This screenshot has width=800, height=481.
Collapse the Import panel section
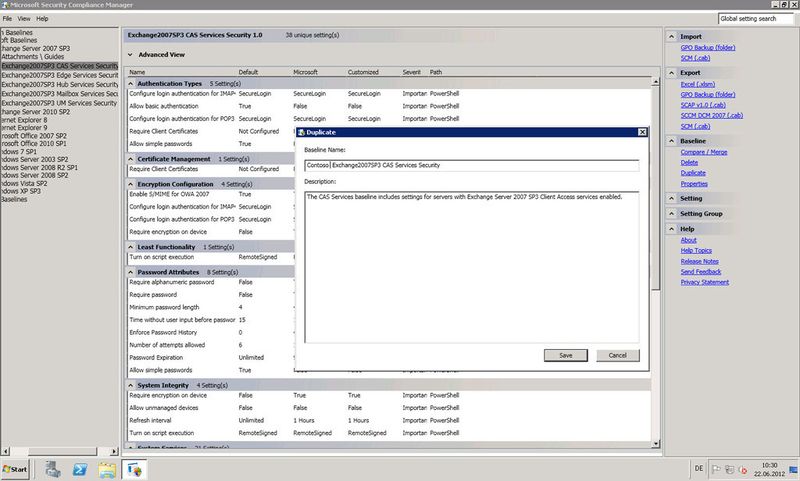[671, 37]
